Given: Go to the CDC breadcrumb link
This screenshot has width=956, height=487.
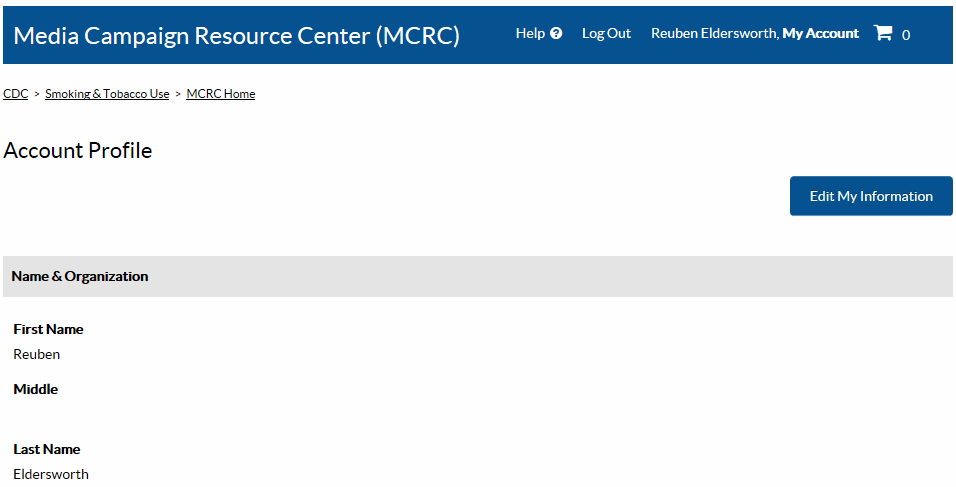Looking at the screenshot, I should point(15,94).
